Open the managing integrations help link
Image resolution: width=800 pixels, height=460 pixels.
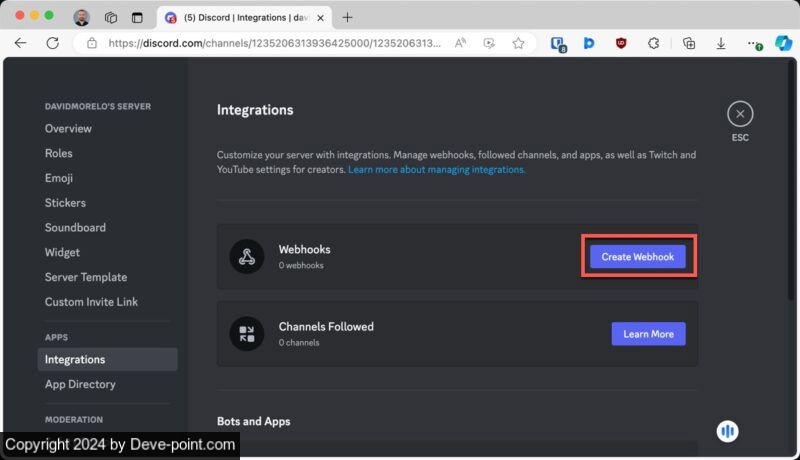(x=436, y=170)
